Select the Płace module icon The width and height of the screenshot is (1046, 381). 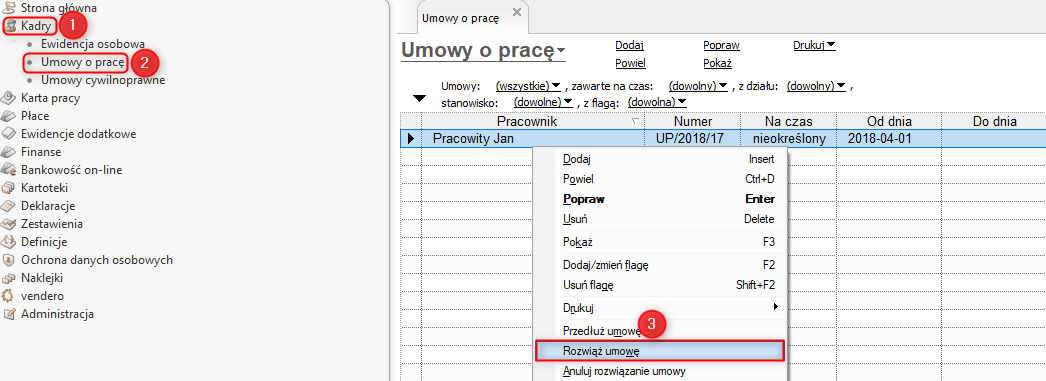coord(9,116)
